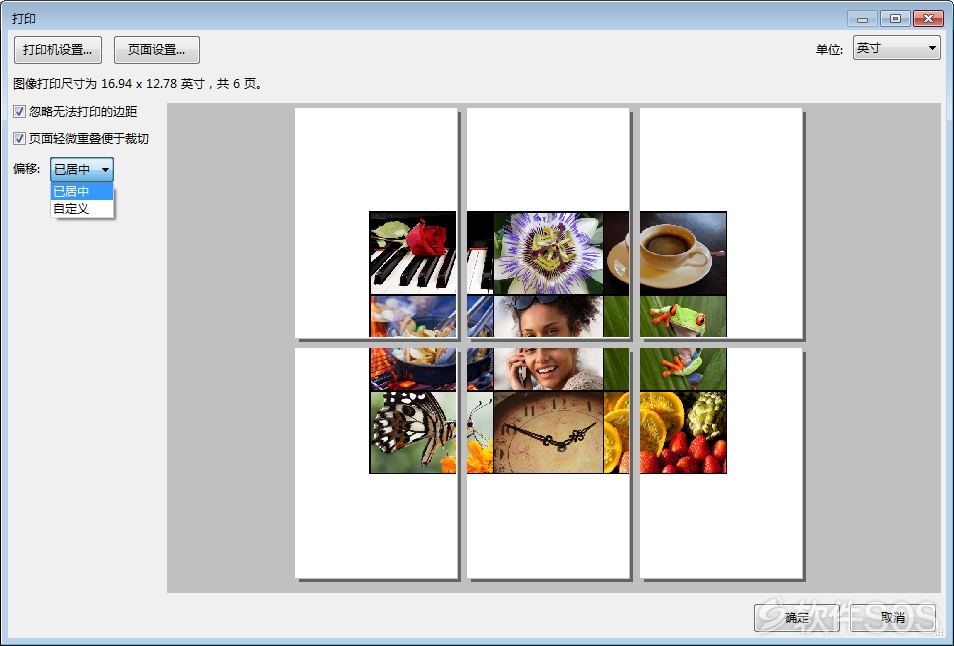The width and height of the screenshot is (954, 646).
Task: Click the 偏移 label text
Action: pyautogui.click(x=26, y=168)
